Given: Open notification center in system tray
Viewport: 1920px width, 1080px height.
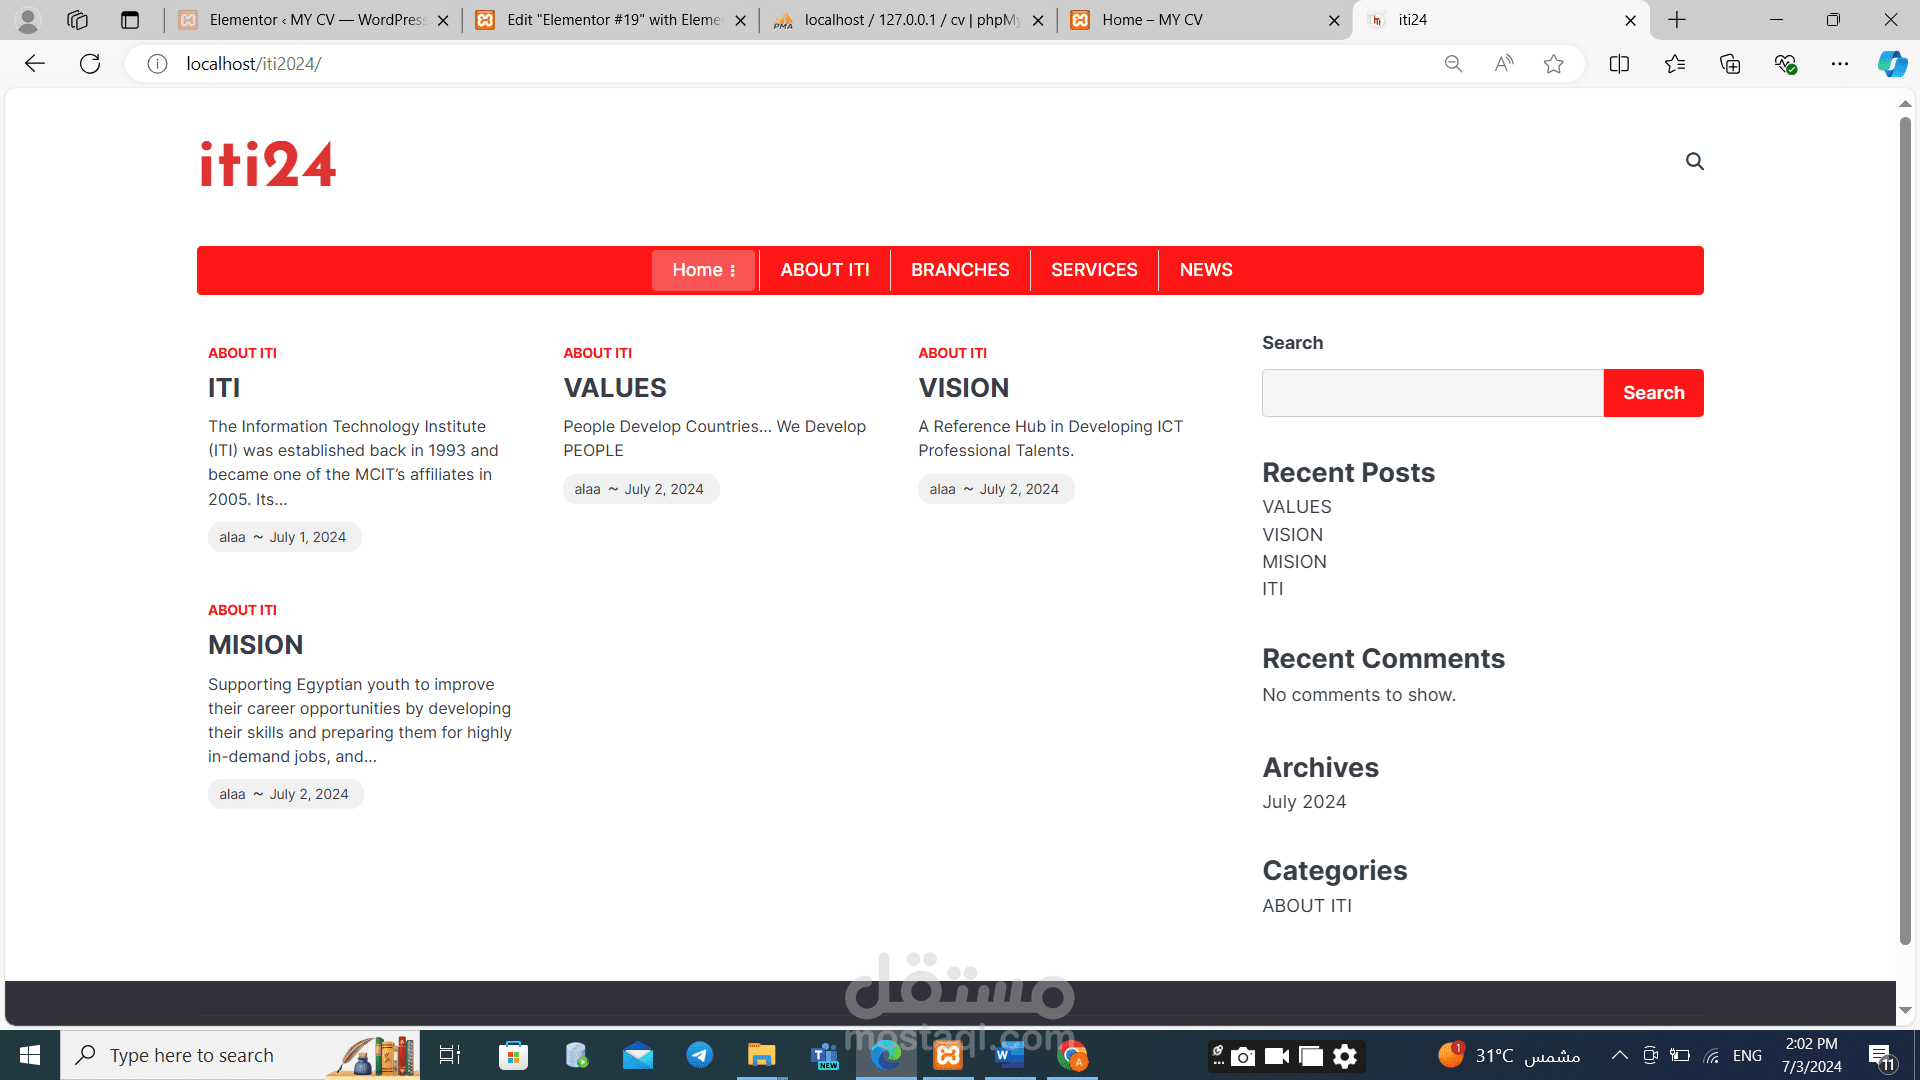Looking at the screenshot, I should tap(1881, 1056).
